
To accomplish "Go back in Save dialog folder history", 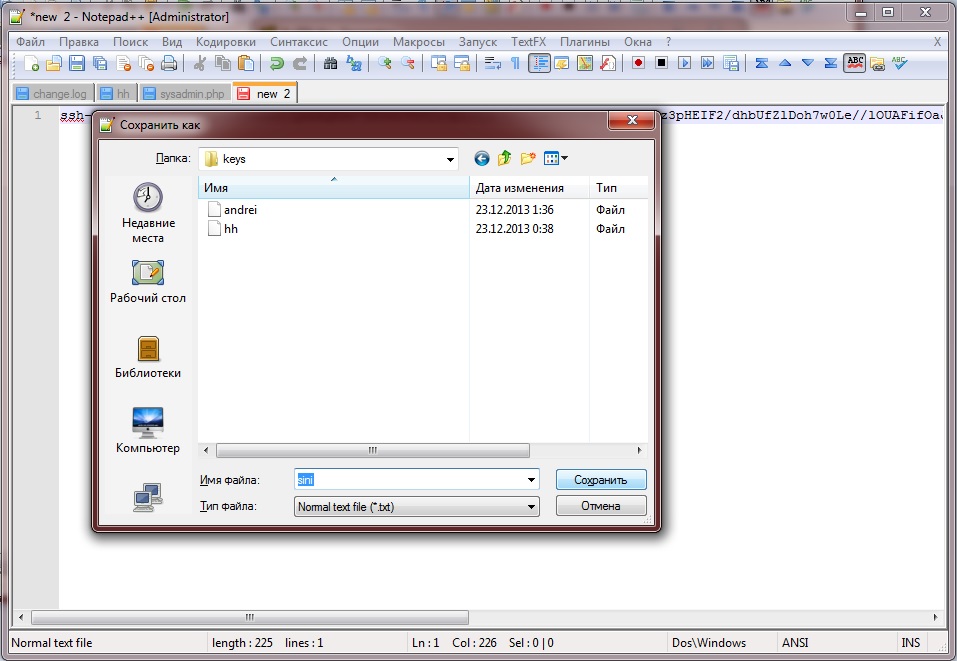I will [x=482, y=159].
